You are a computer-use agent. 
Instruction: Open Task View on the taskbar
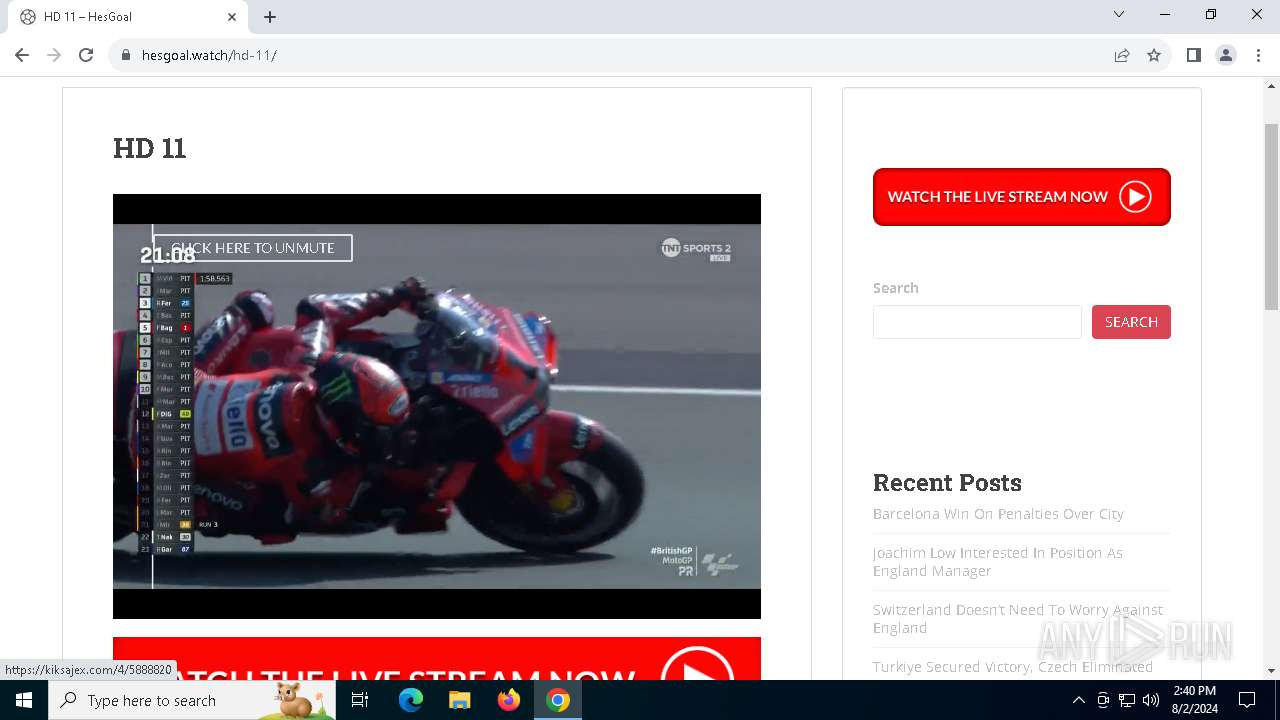pos(360,700)
